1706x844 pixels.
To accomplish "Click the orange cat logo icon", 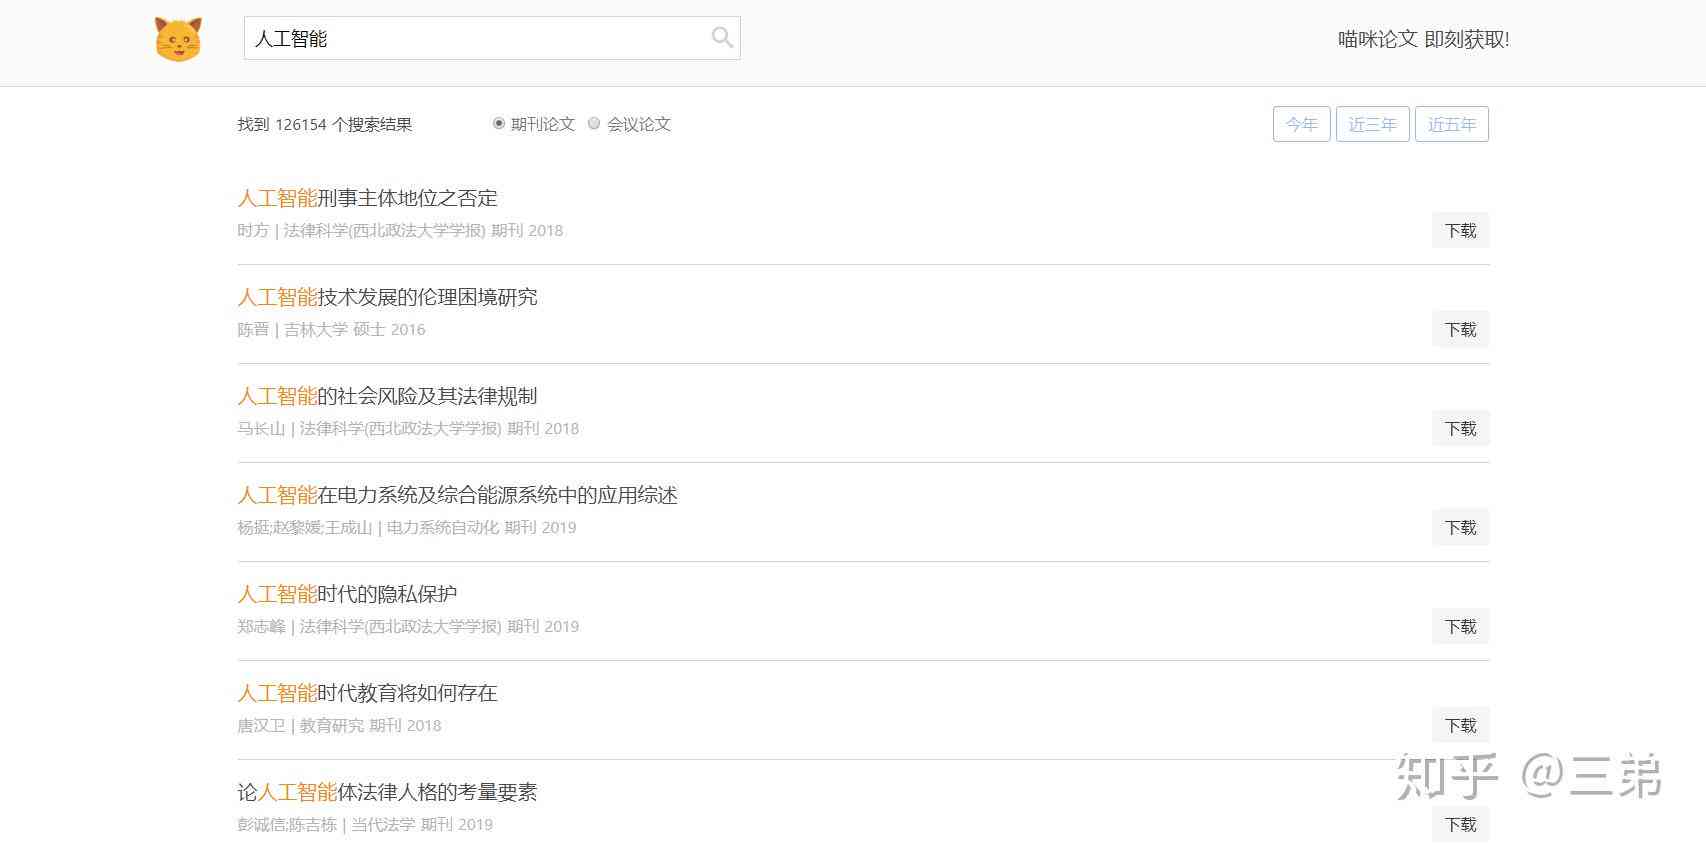I will [x=178, y=39].
